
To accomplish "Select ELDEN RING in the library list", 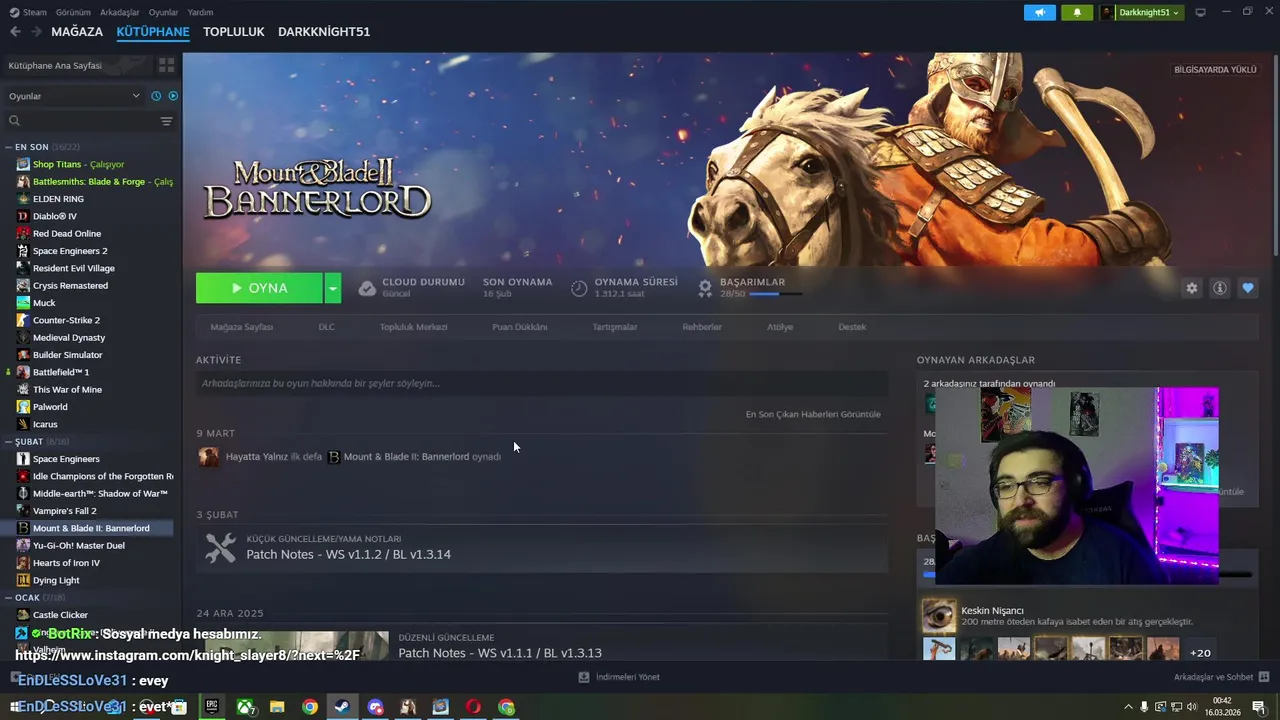I will [58, 199].
